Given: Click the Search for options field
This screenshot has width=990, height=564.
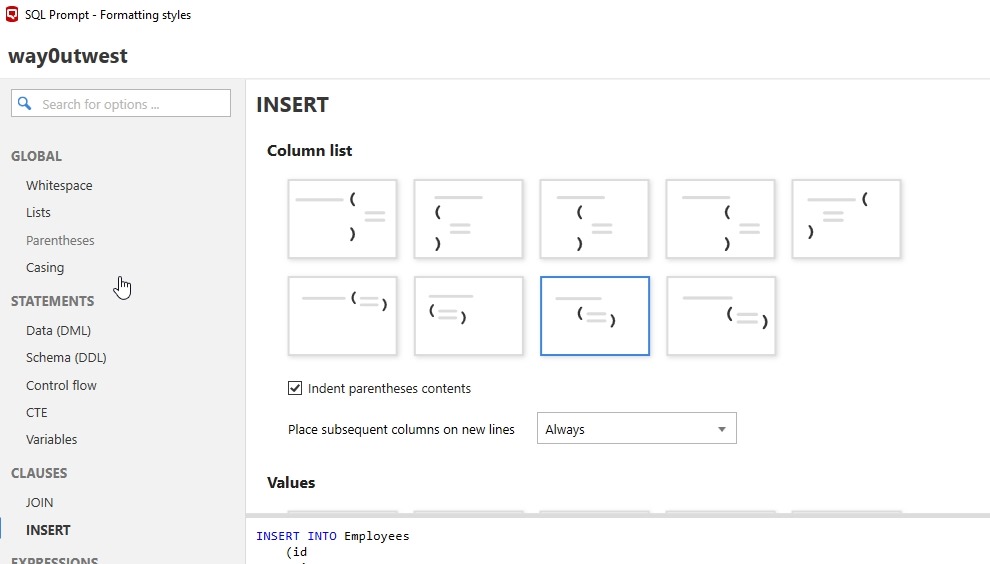Looking at the screenshot, I should pyautogui.click(x=130, y=104).
